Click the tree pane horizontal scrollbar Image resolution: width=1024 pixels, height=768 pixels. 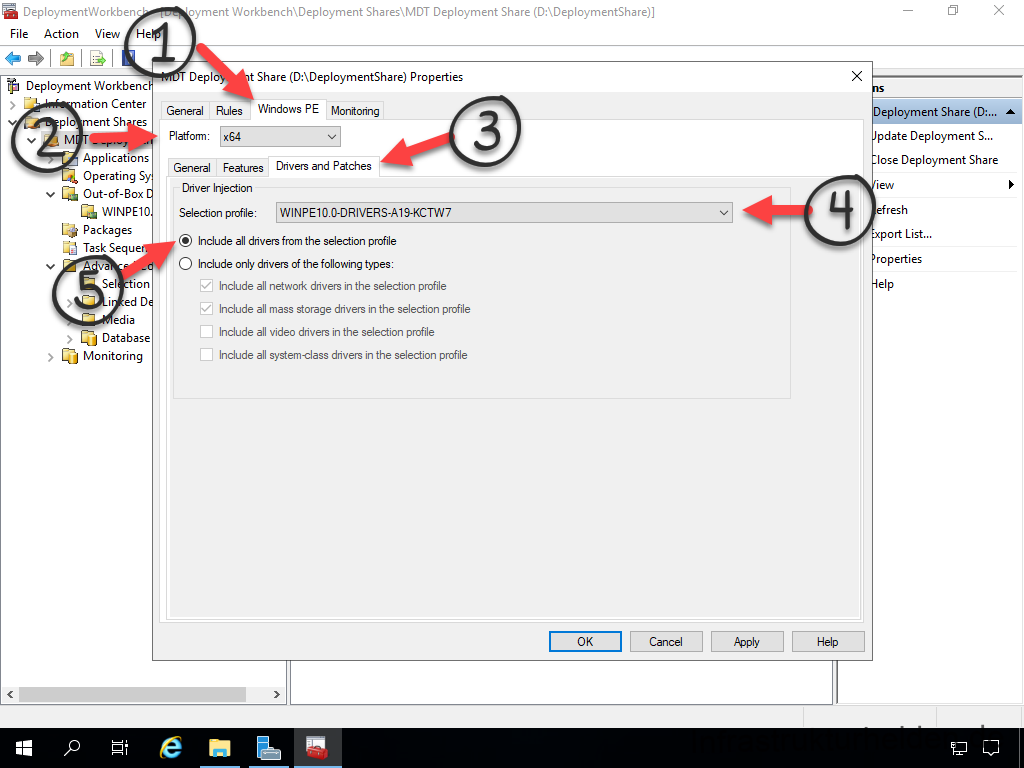[x=133, y=694]
